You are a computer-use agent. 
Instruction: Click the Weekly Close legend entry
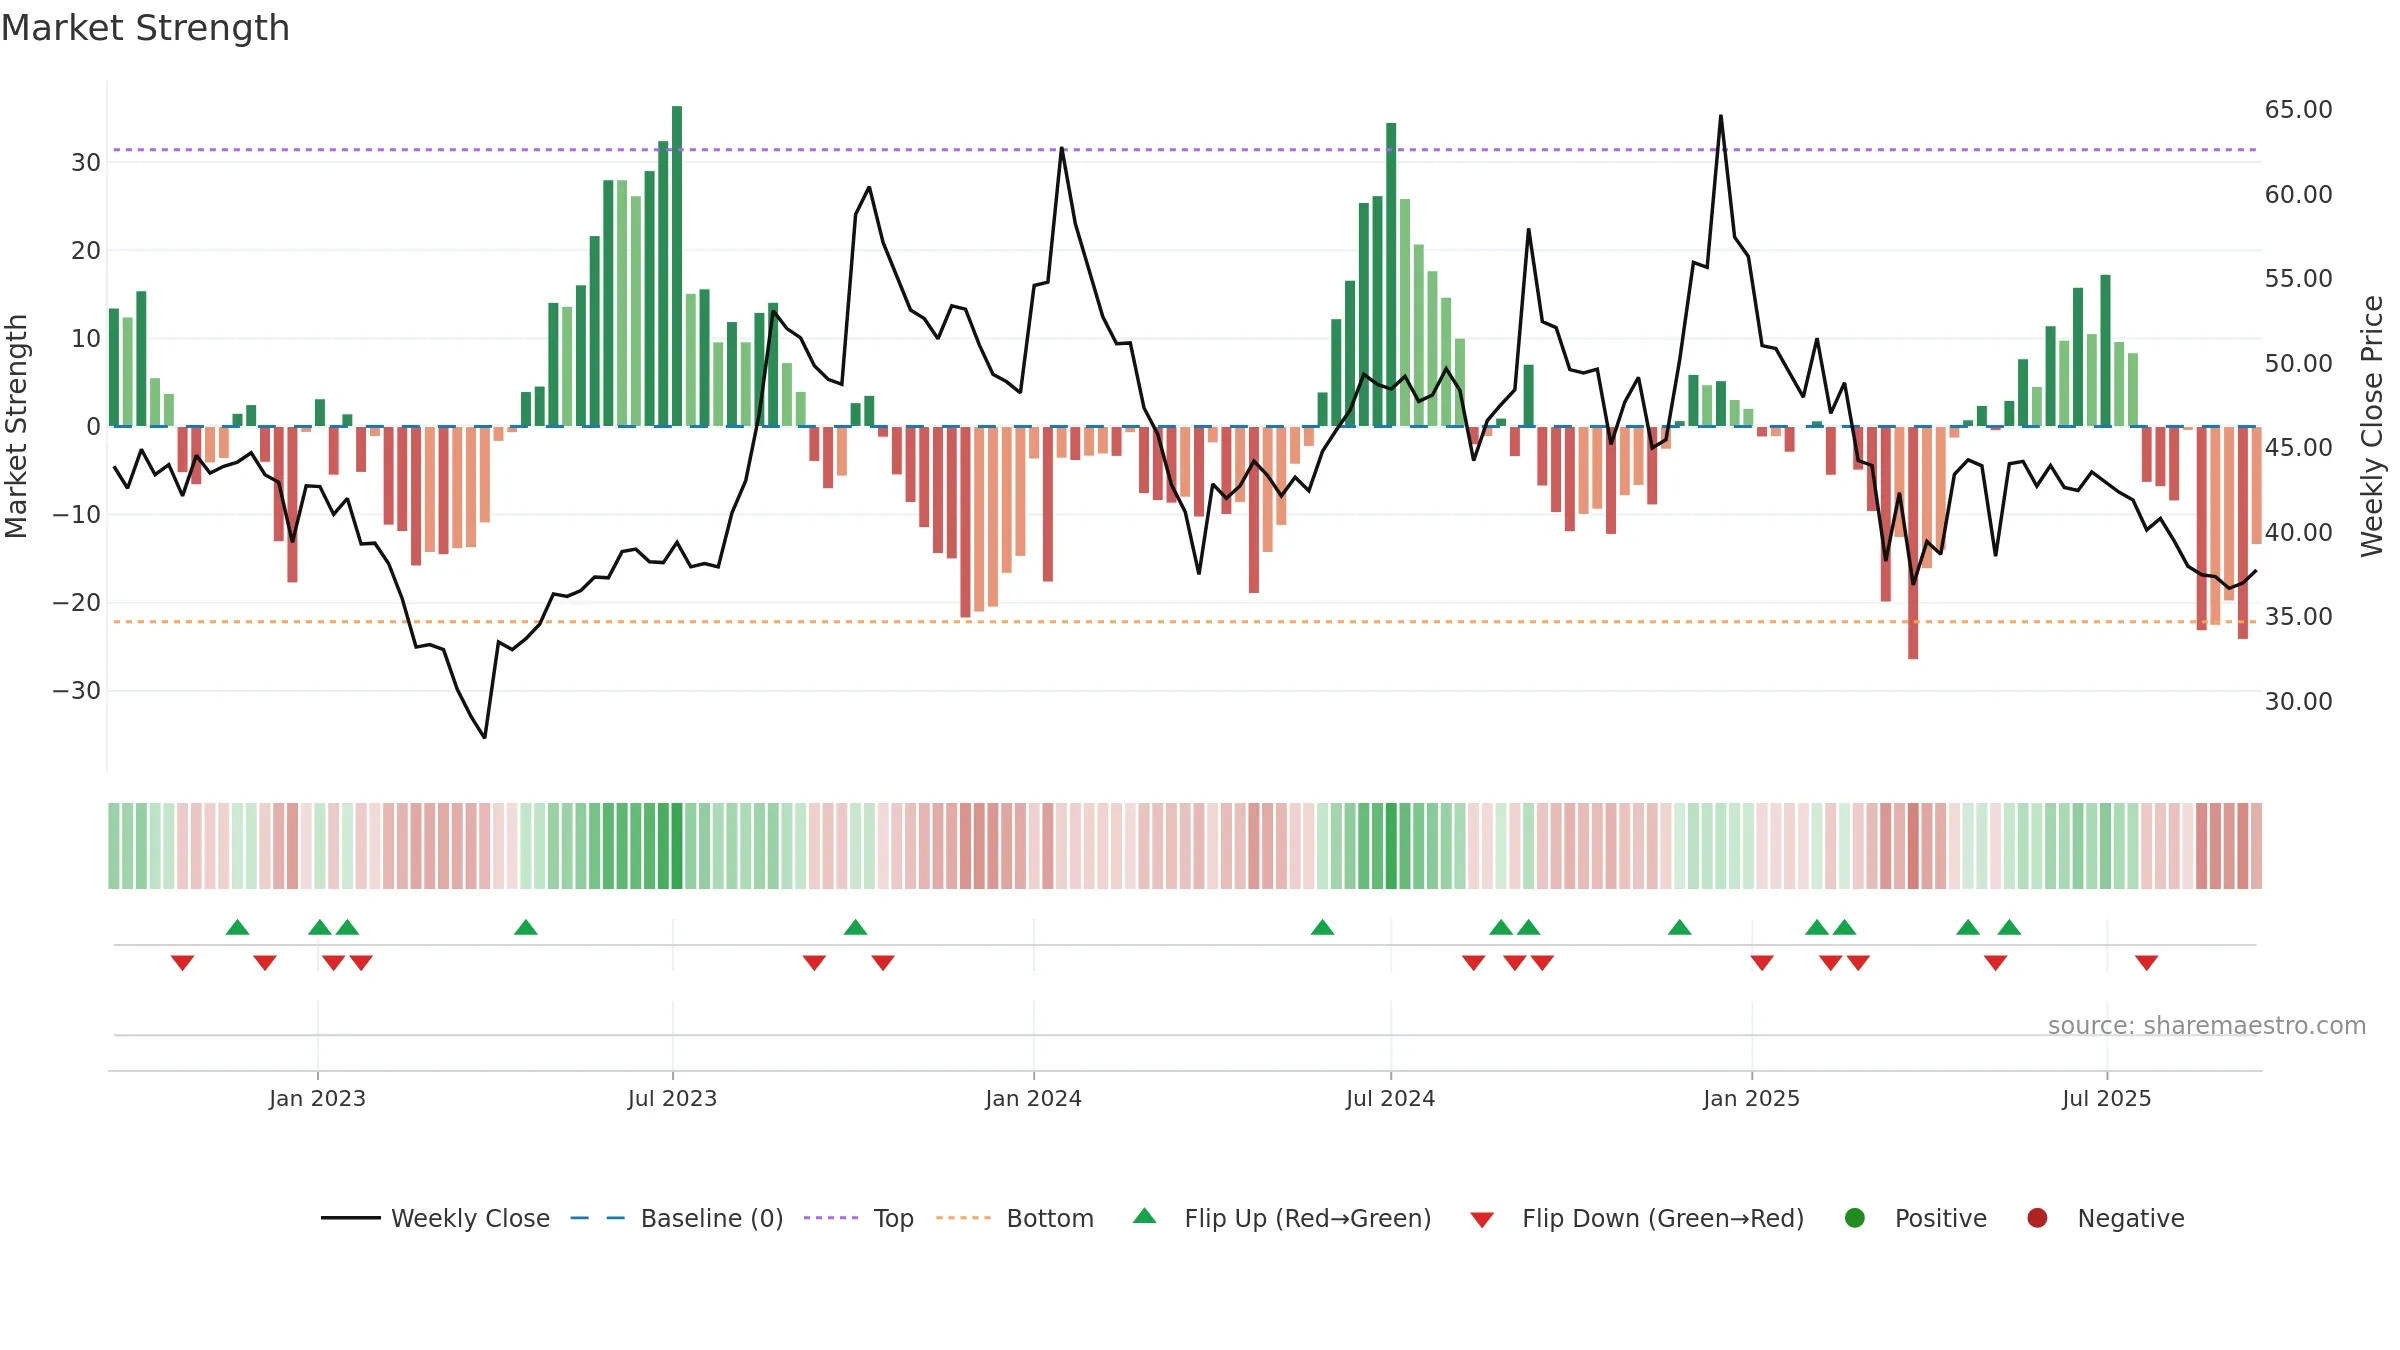tap(435, 1218)
